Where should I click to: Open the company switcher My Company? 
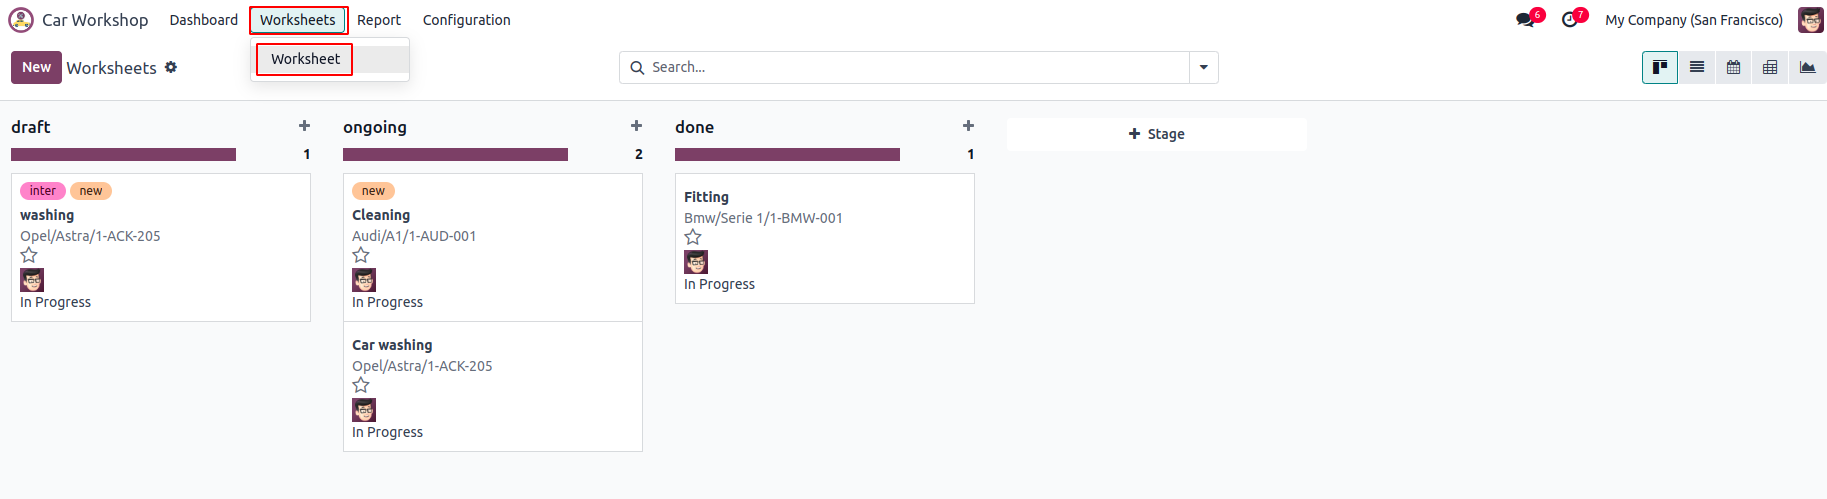tap(1693, 20)
